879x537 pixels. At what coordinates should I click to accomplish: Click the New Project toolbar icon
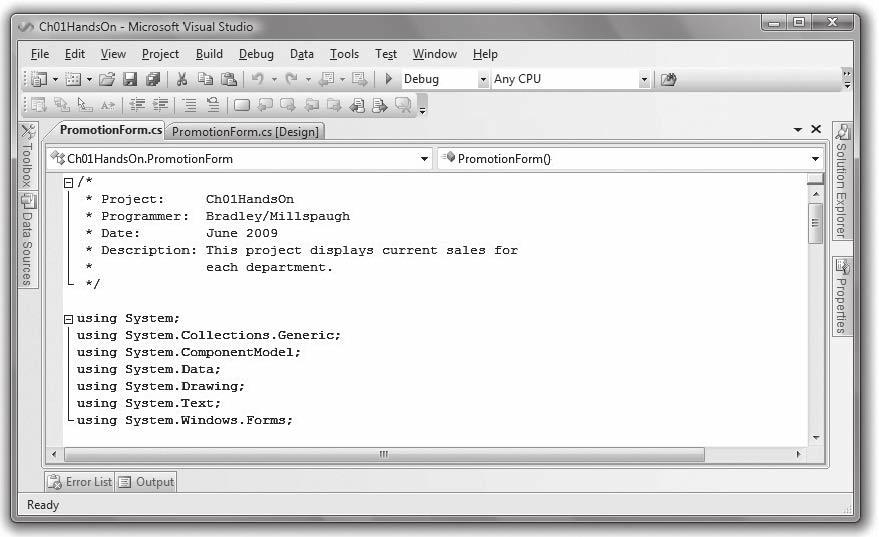click(39, 79)
